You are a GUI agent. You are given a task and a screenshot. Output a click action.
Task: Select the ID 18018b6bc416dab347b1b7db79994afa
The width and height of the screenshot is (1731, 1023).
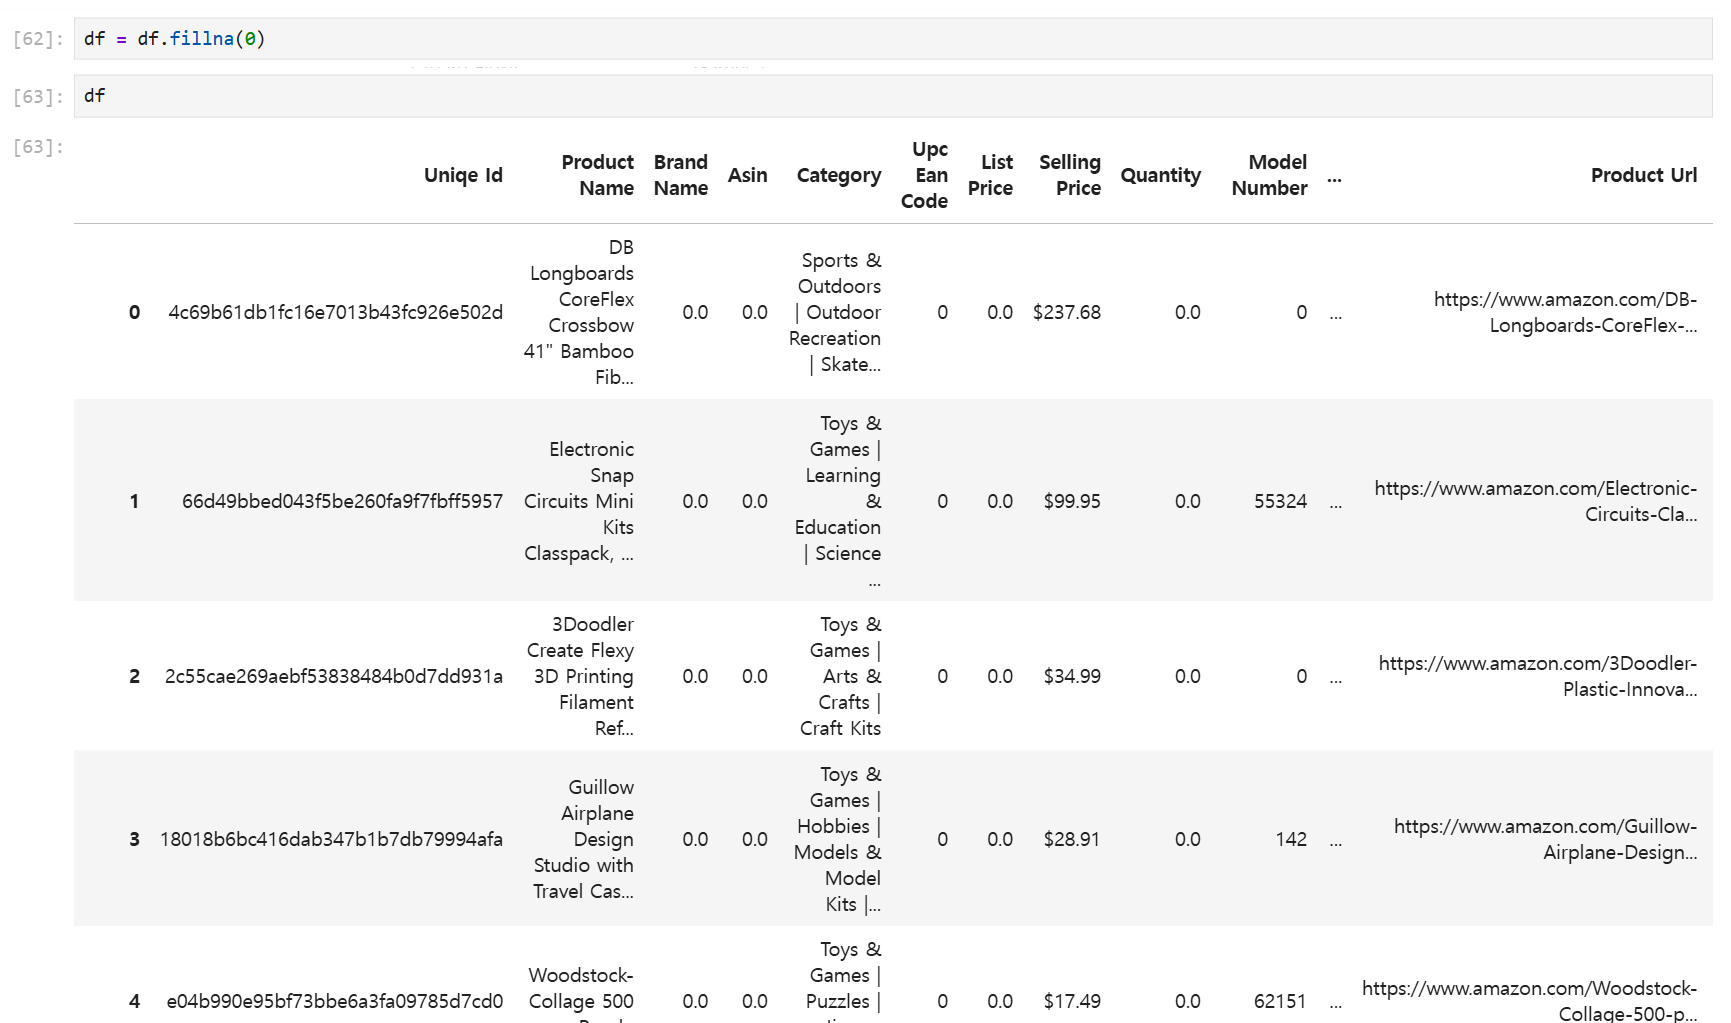331,839
